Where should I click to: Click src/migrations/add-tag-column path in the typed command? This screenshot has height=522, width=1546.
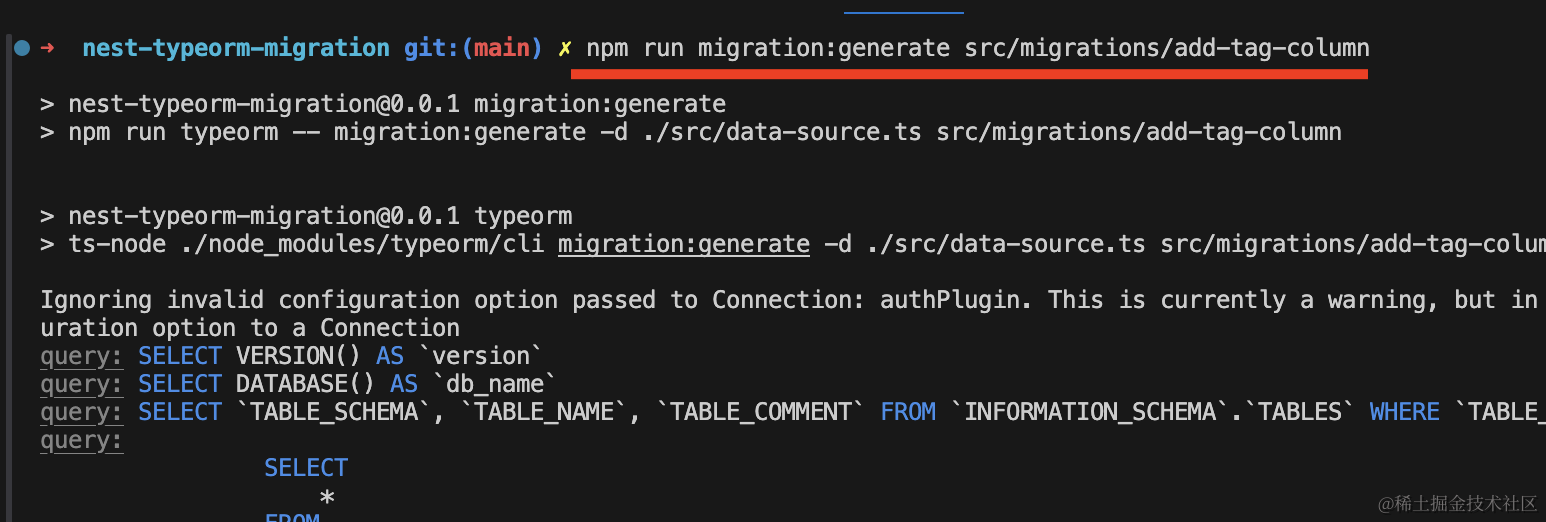(1167, 48)
